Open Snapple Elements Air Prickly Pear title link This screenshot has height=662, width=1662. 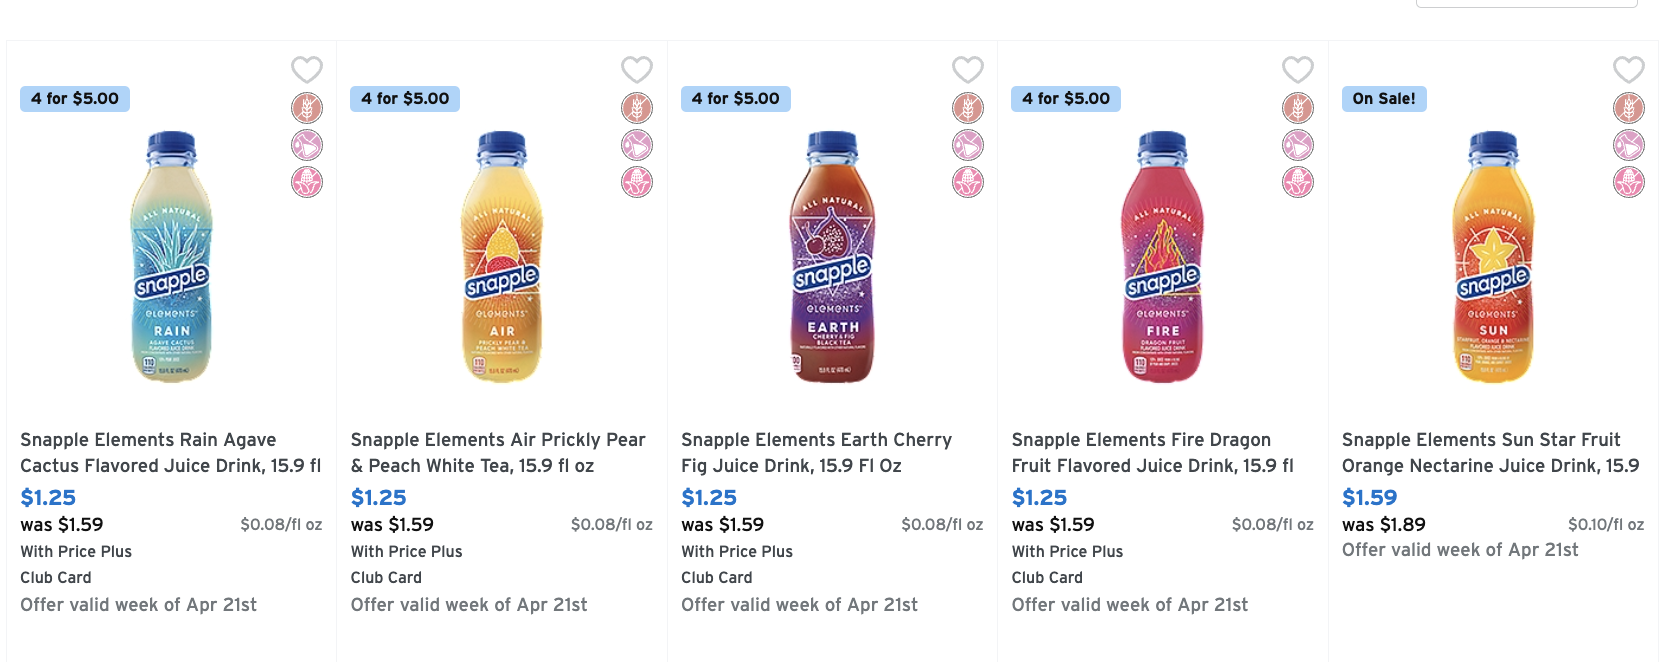pyautogui.click(x=499, y=453)
